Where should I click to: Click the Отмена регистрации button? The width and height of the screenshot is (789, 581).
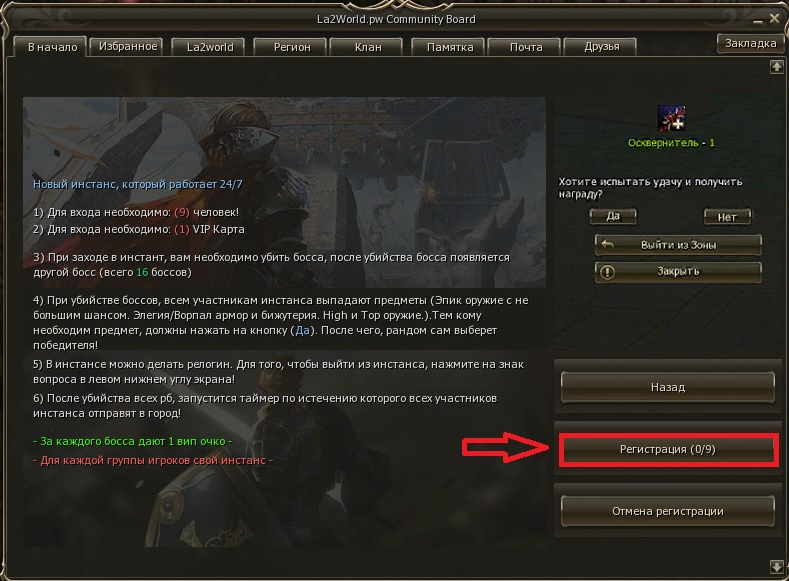point(668,511)
